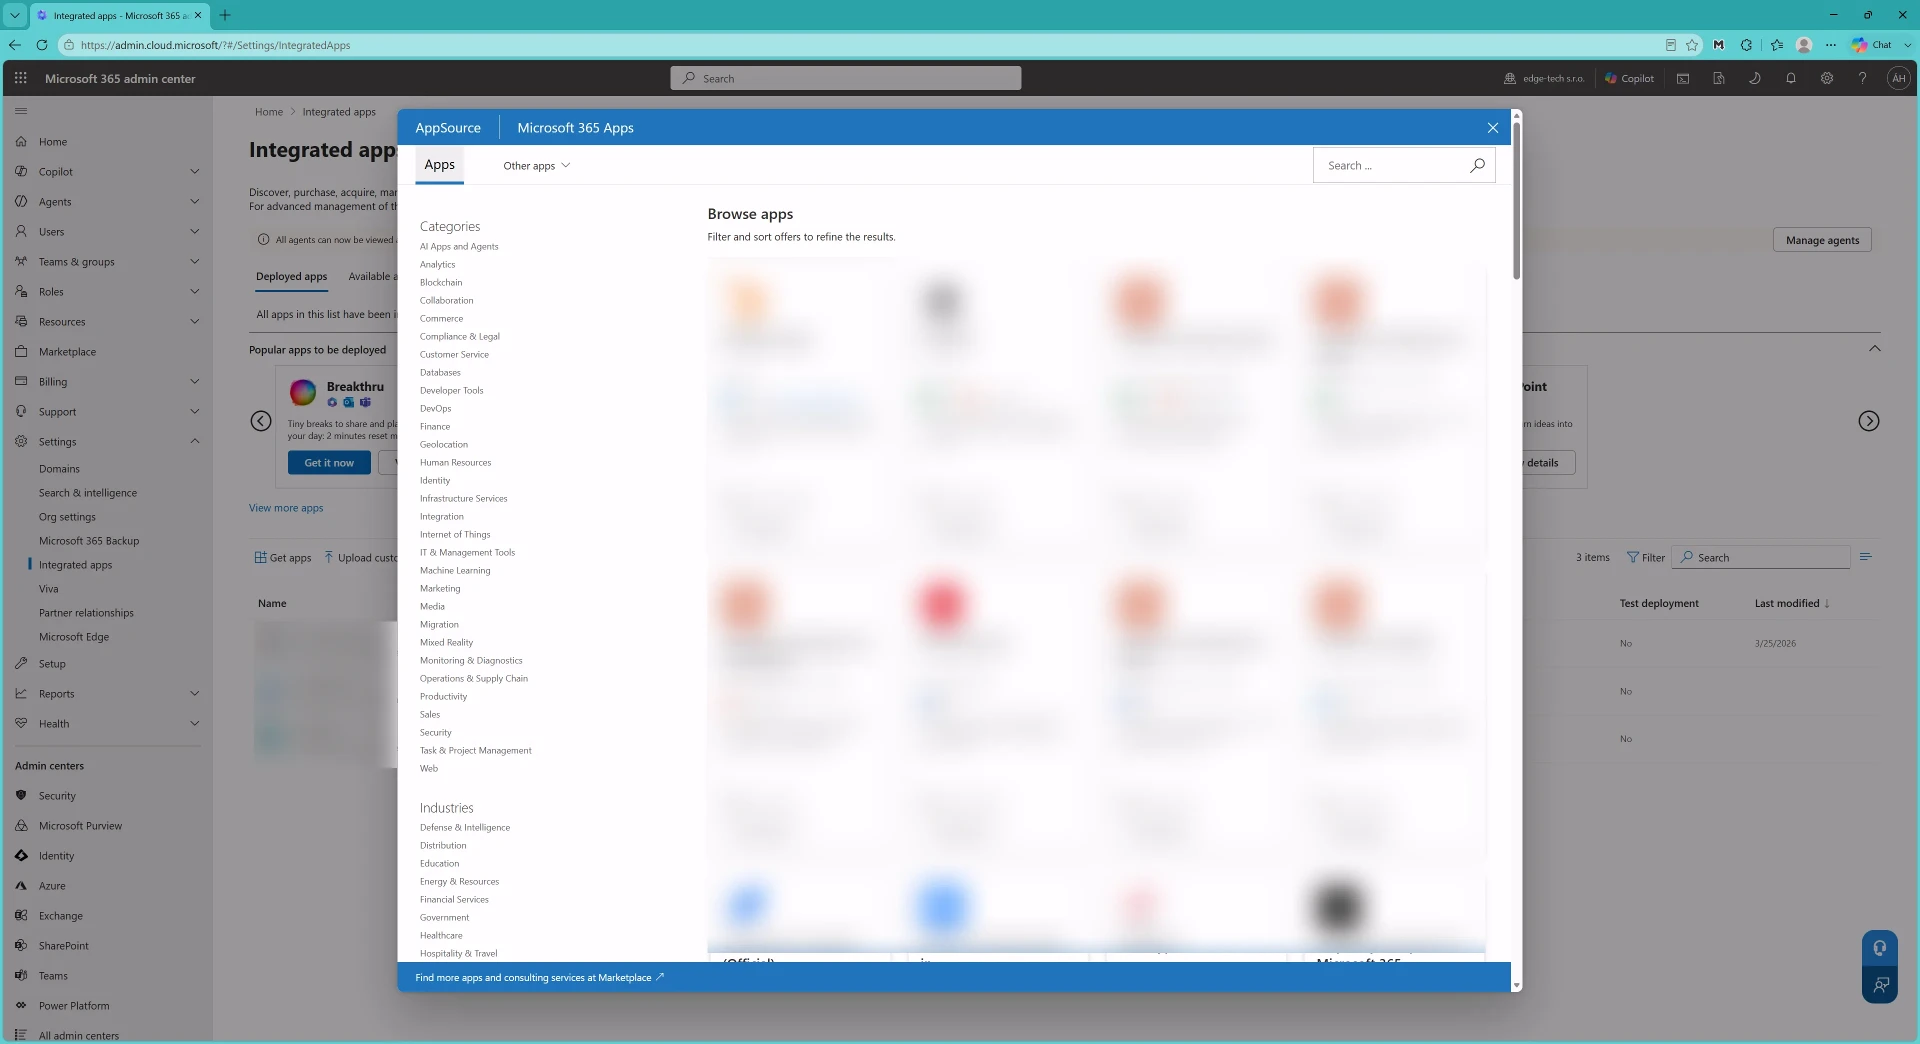Refresh the browser page

pos(41,45)
